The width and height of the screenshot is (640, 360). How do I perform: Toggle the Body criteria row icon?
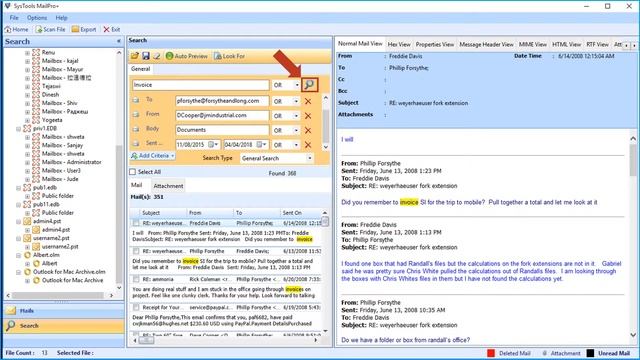point(136,129)
